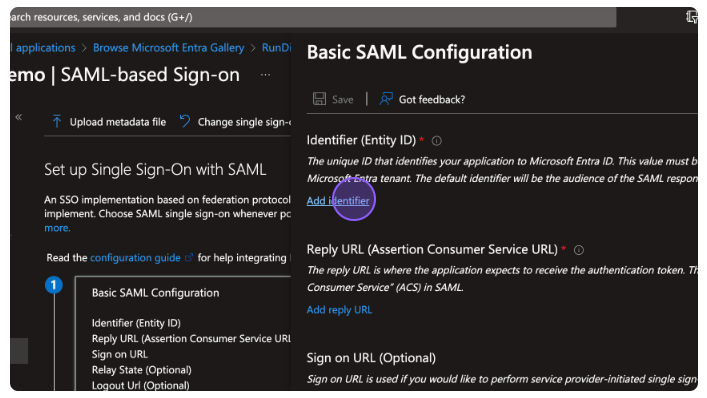
Task: Click the Basic SAML Configuration panel heading
Action: click(419, 52)
